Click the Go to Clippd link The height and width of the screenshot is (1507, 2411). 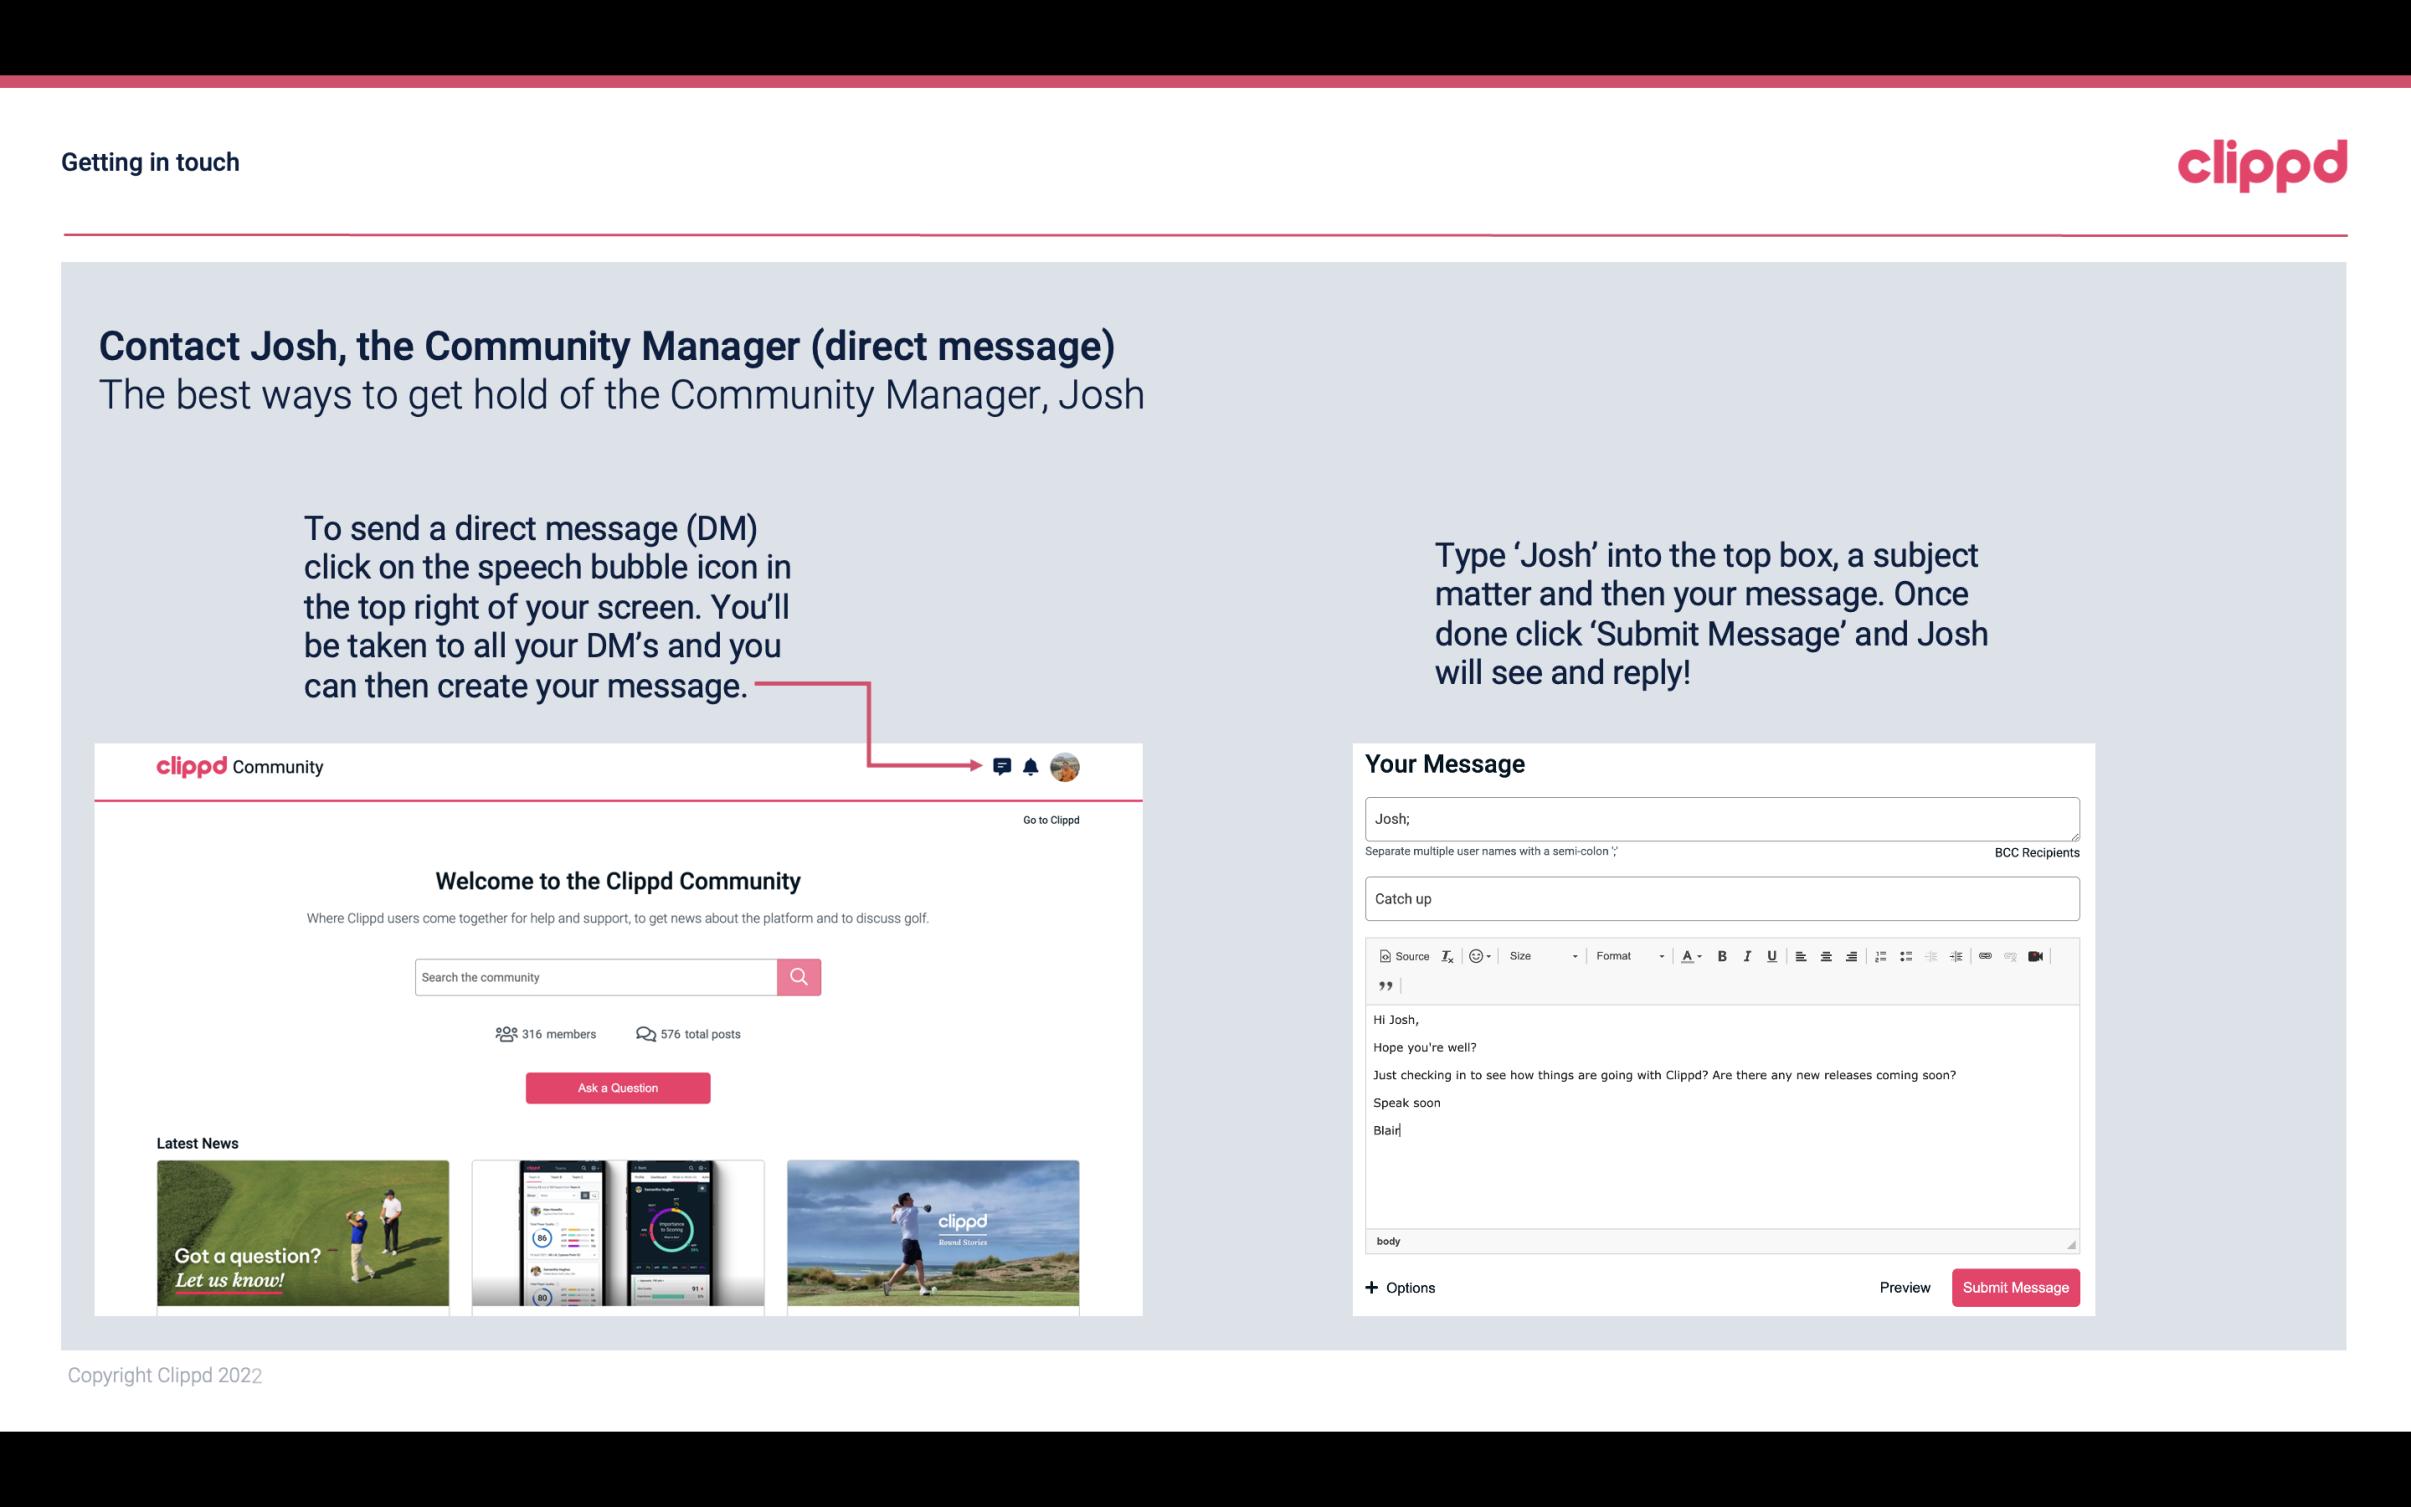[1050, 819]
